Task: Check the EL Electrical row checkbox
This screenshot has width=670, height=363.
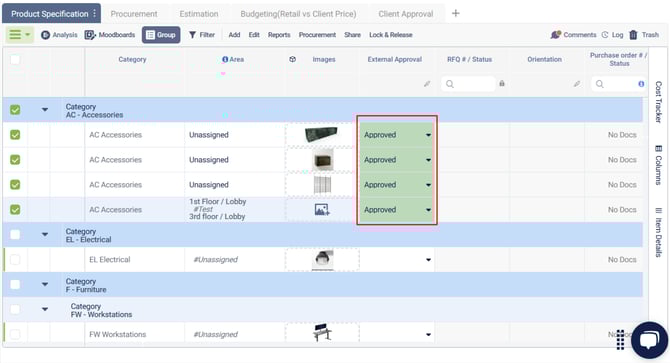Action: (x=15, y=260)
